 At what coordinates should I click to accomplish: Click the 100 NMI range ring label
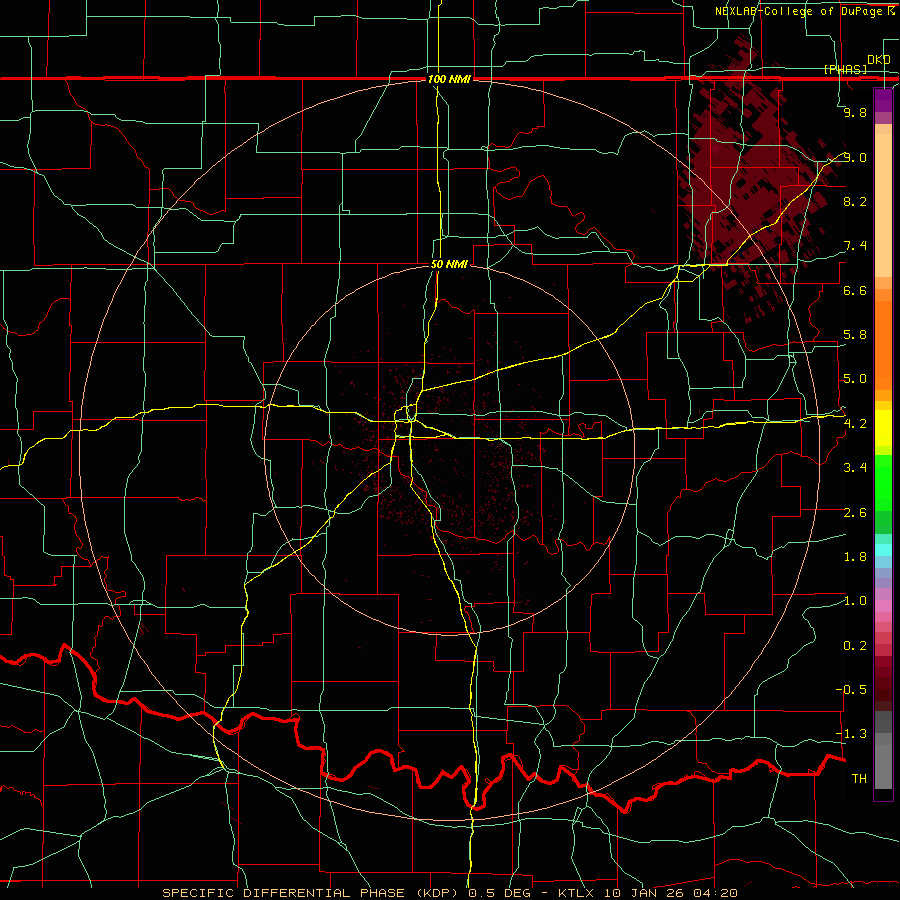pos(449,79)
